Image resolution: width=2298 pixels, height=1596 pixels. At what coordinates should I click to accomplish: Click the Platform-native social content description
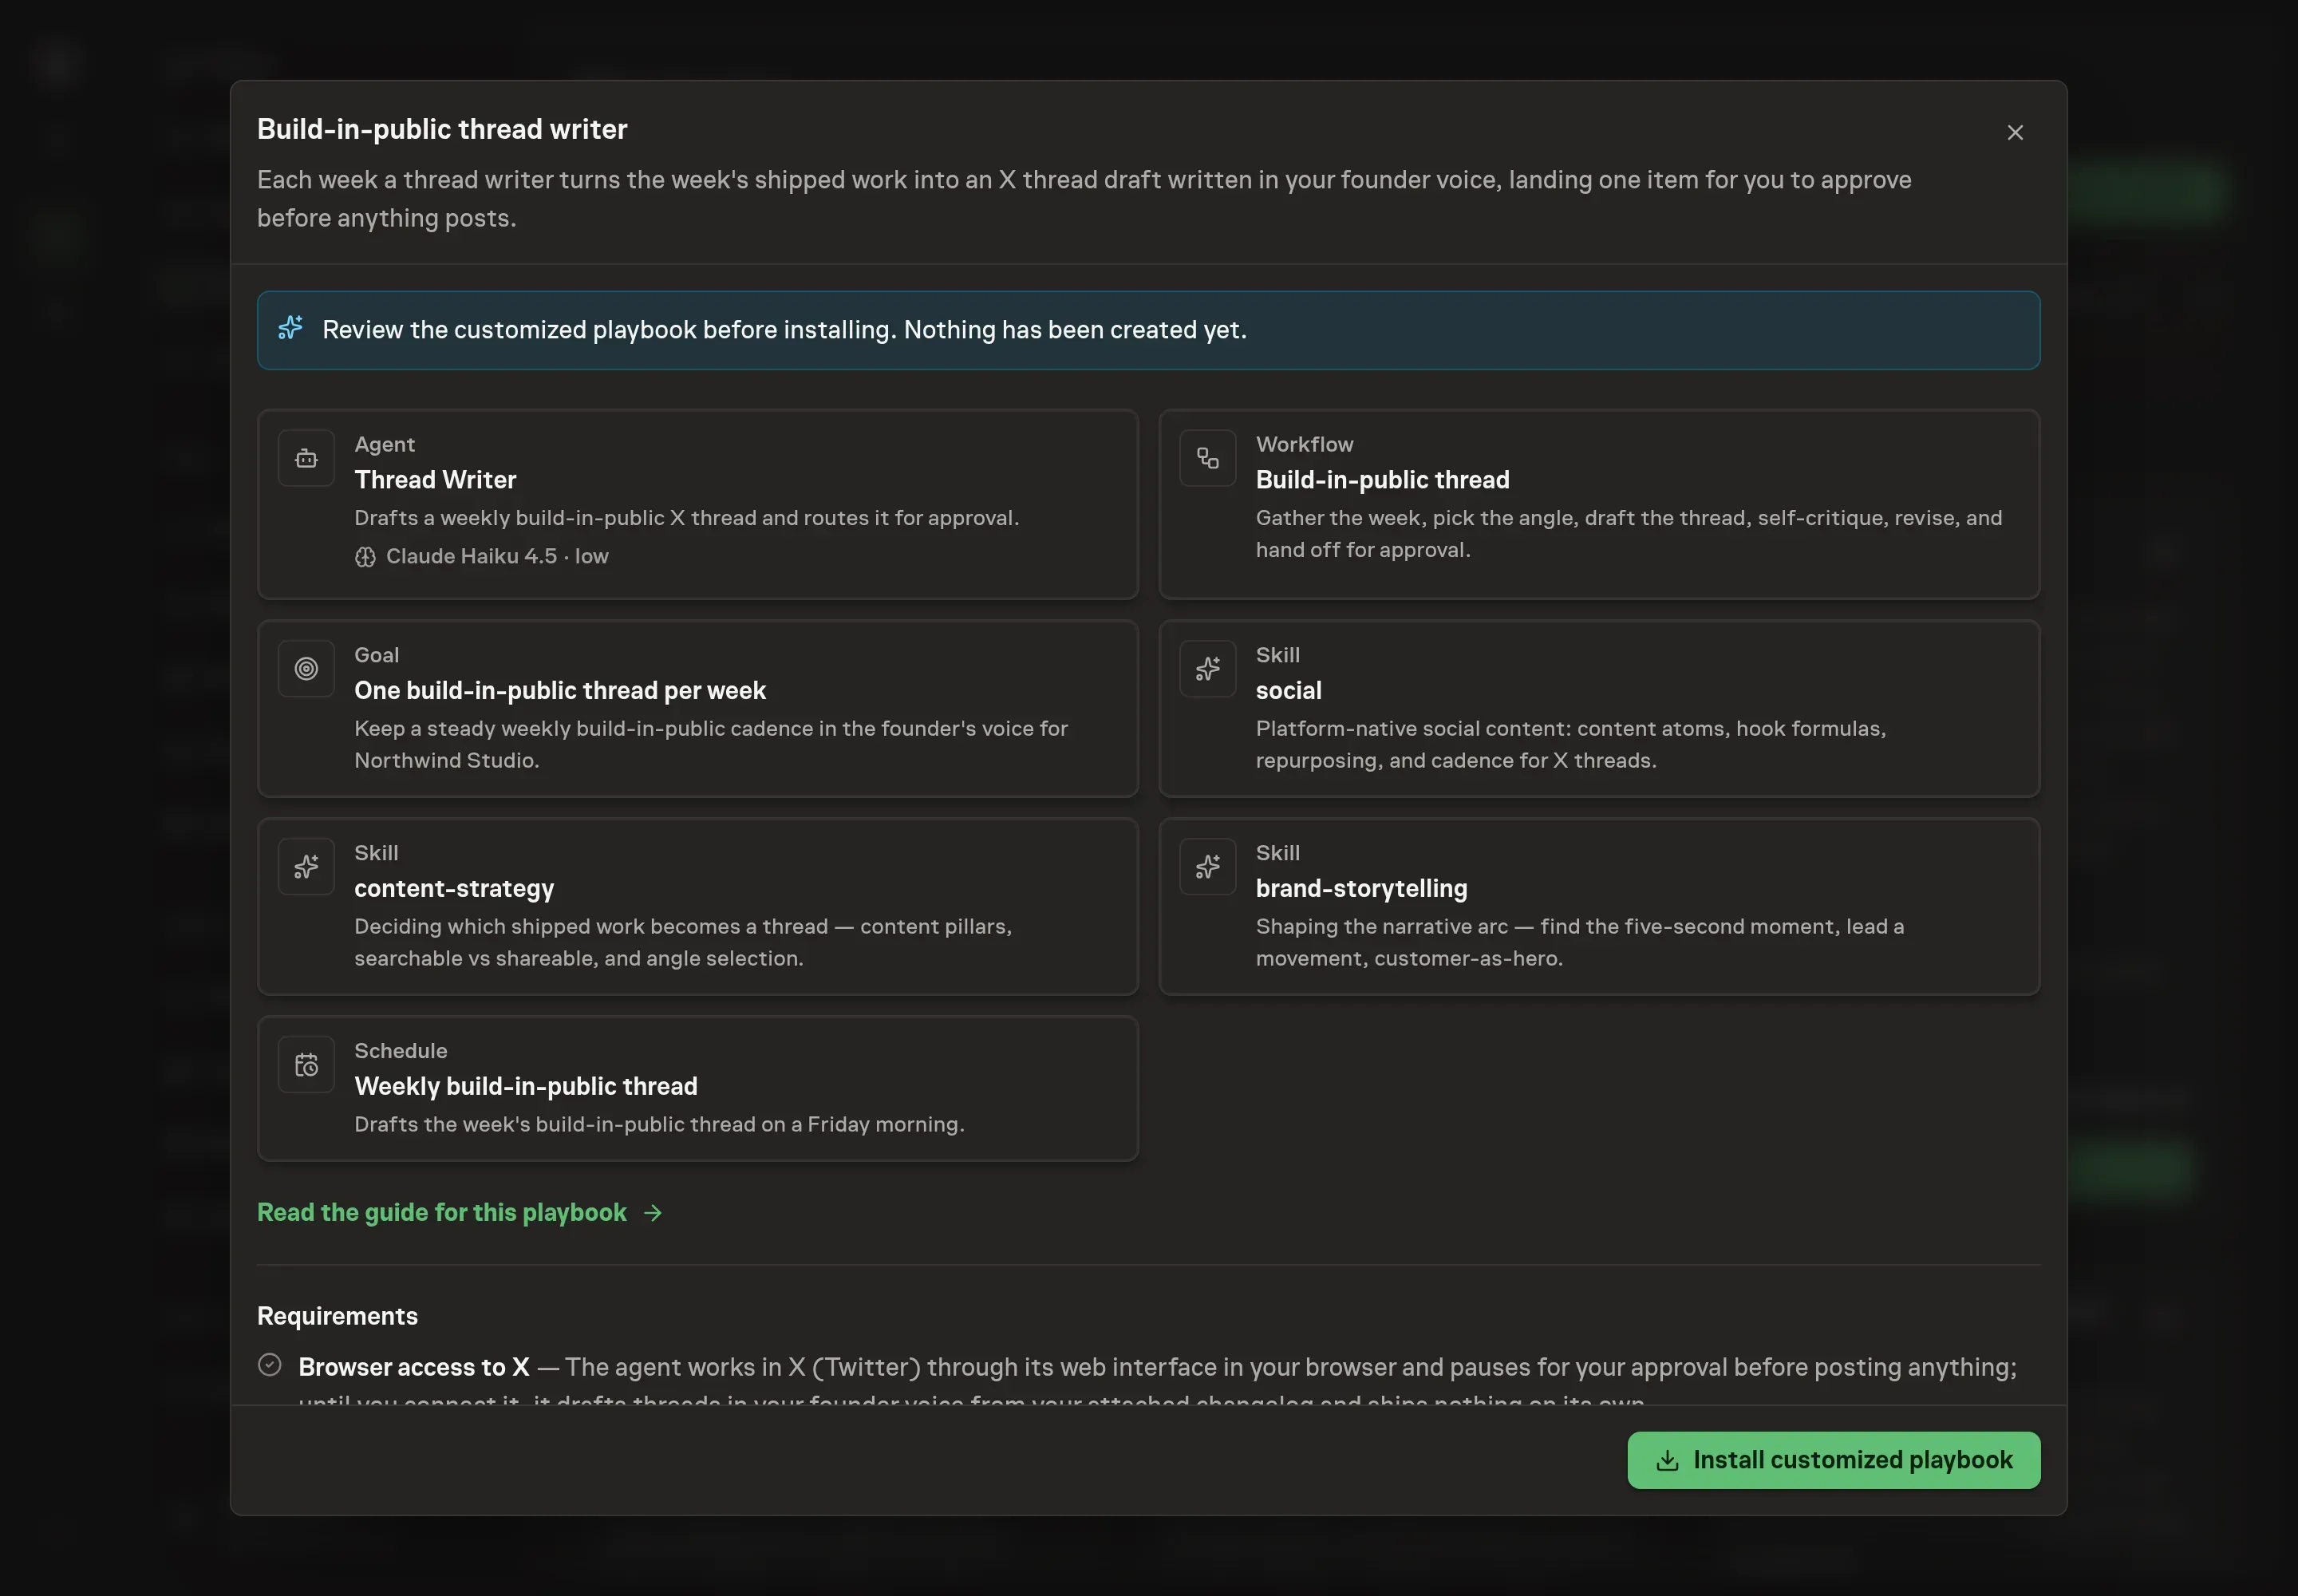1571,745
